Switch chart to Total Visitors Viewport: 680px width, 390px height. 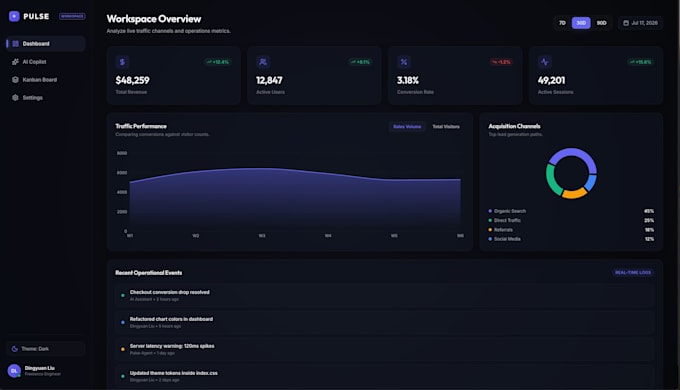pos(446,127)
